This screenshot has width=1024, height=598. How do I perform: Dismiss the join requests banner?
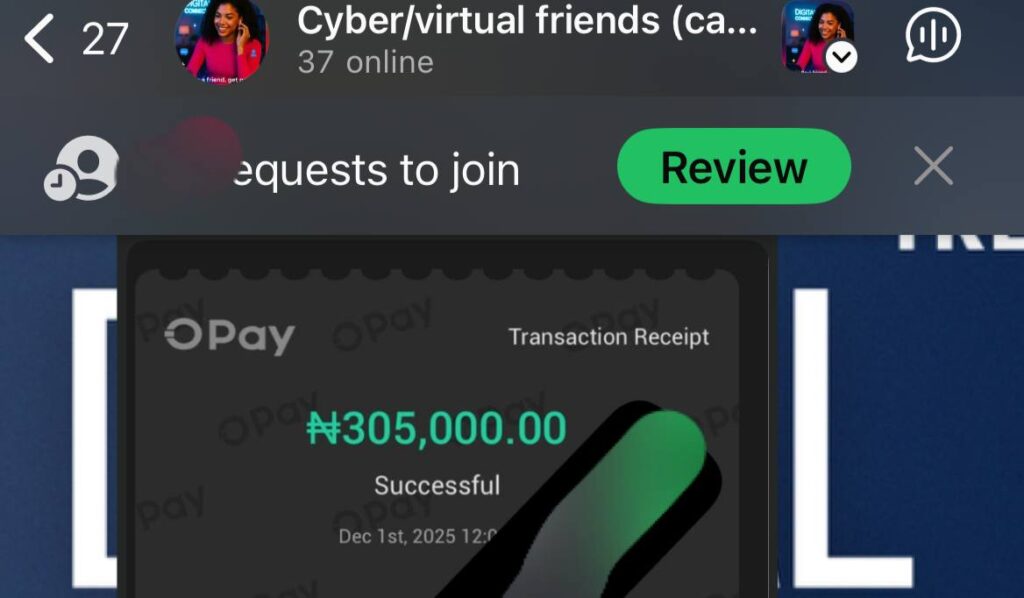[x=933, y=166]
